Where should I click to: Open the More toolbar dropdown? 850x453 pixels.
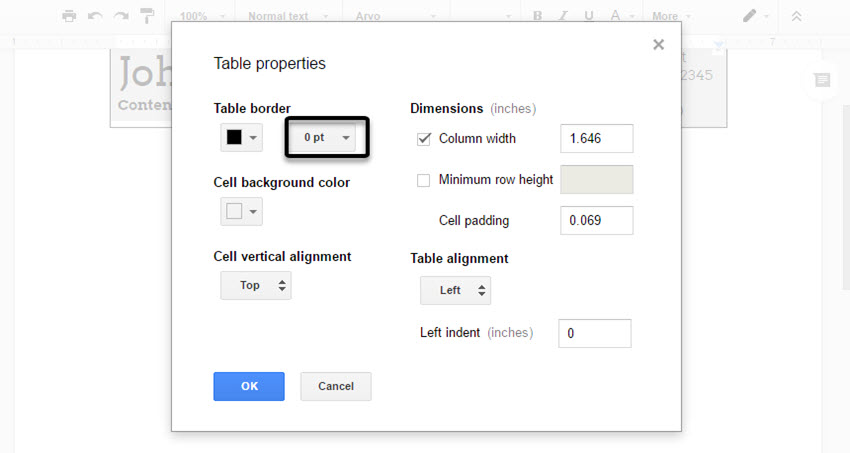point(672,16)
